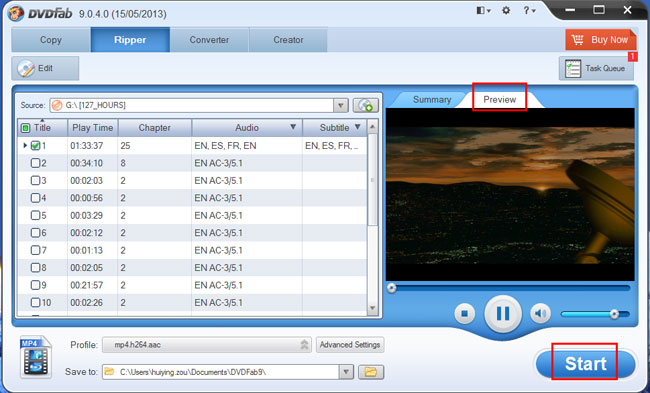Mute the preview with the speaker icon

click(x=540, y=314)
